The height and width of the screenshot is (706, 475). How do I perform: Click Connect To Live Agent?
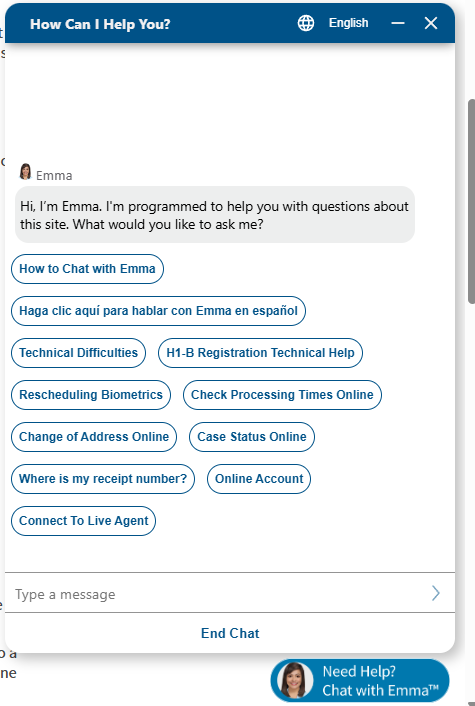(x=83, y=521)
